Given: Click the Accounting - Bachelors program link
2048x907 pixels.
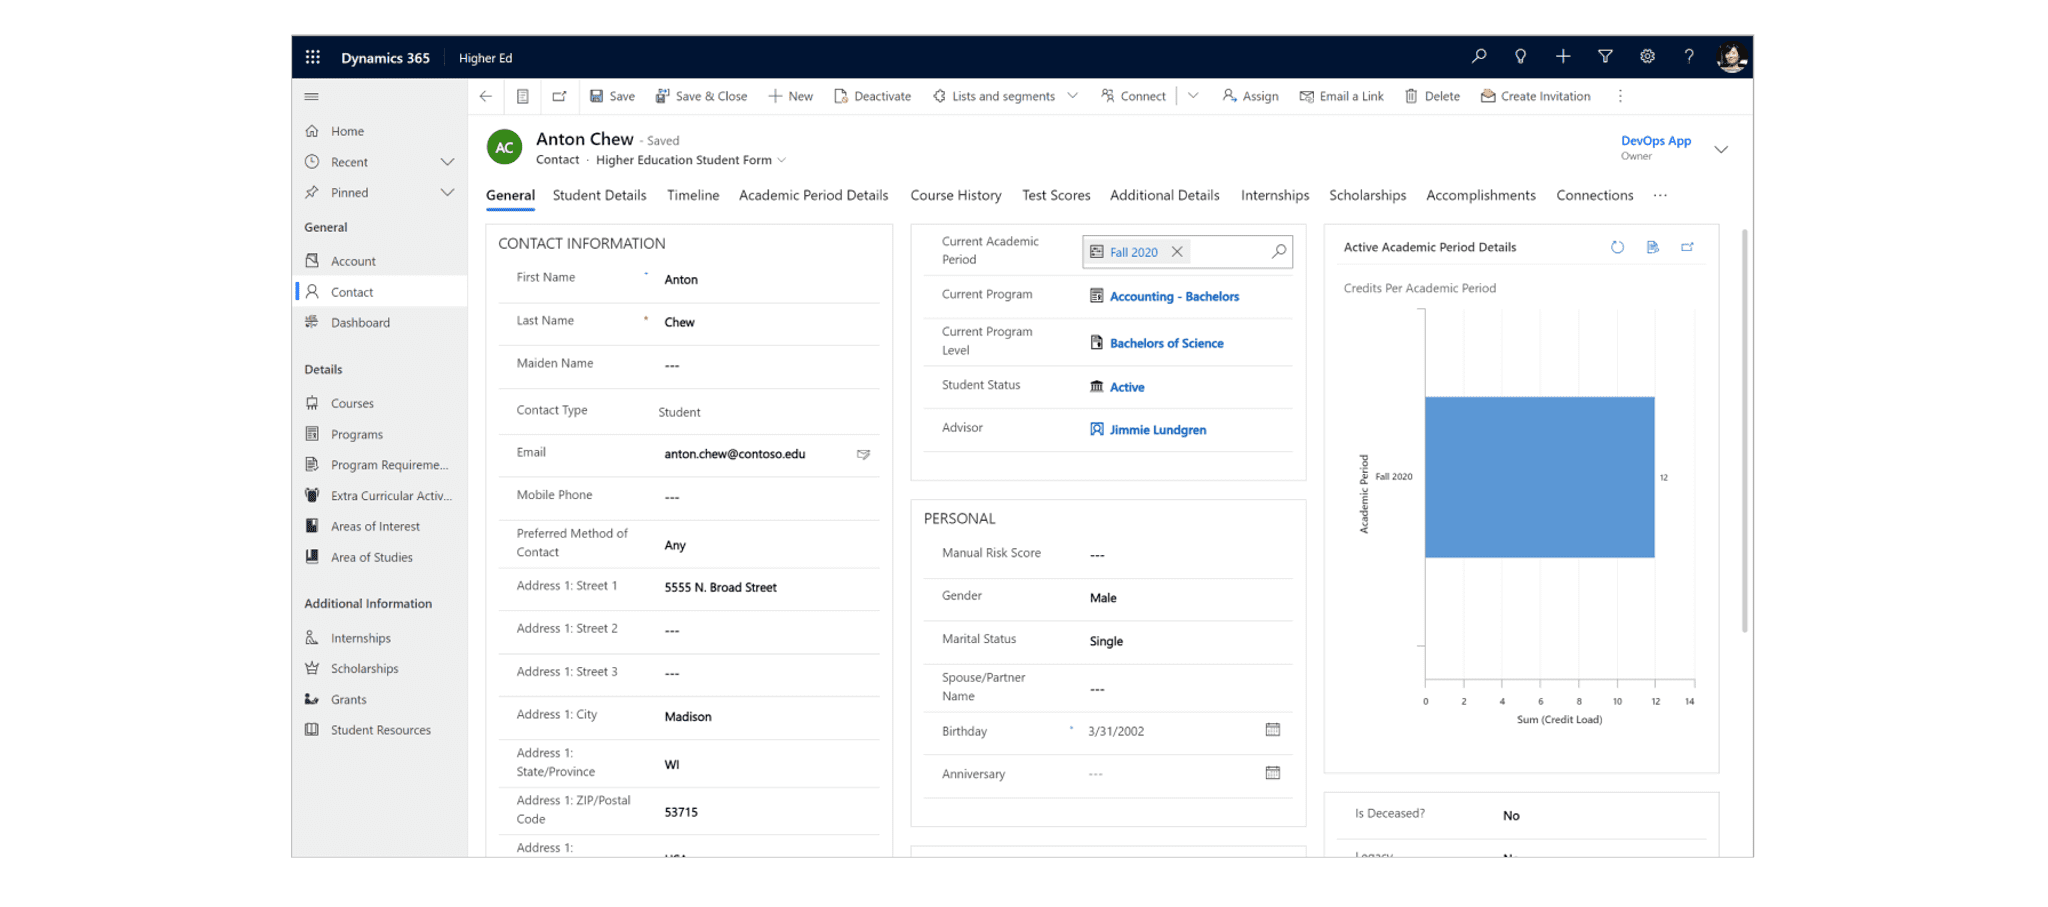Looking at the screenshot, I should [x=1174, y=296].
